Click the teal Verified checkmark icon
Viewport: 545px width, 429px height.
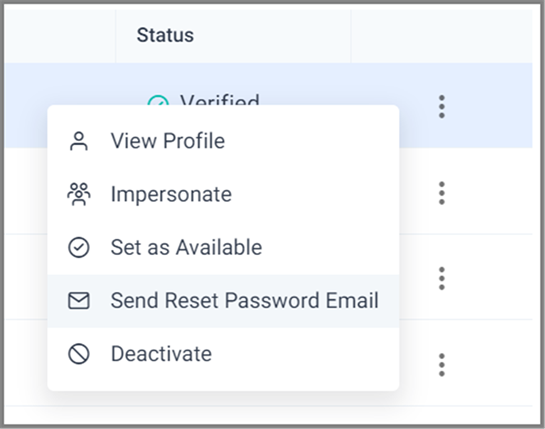click(158, 100)
